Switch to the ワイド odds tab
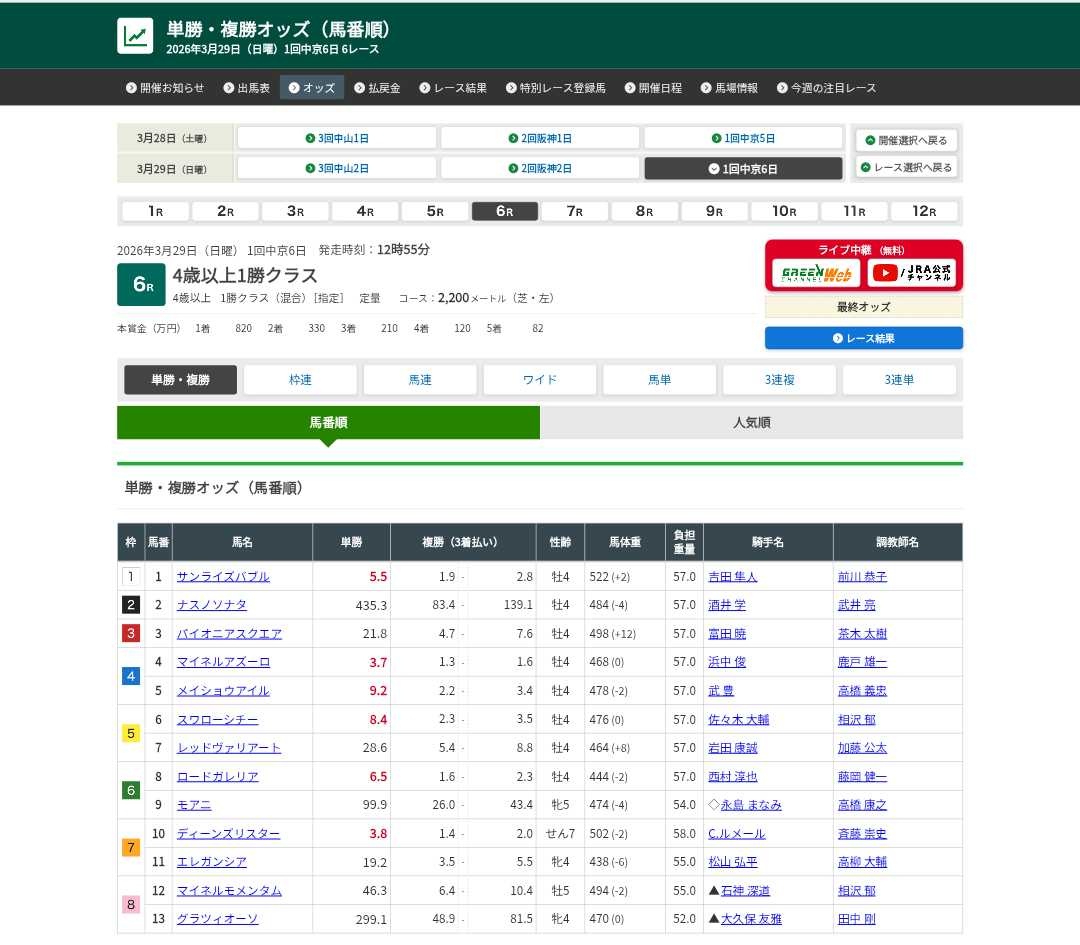The width and height of the screenshot is (1080, 945). coord(540,380)
